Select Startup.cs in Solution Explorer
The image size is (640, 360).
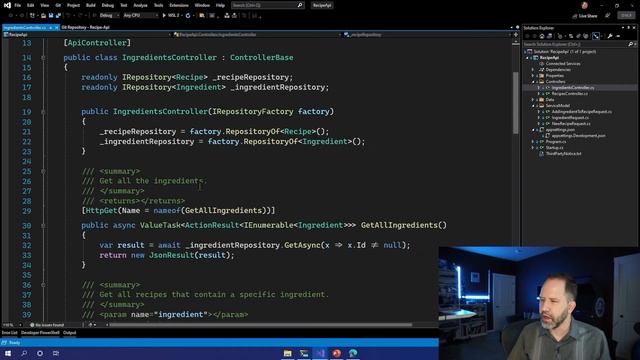click(554, 148)
